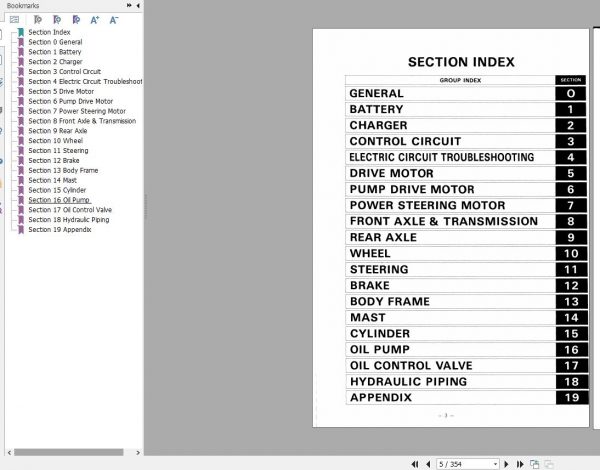Open bookmark Section 8 Front Axle & Transmission

click(x=82, y=121)
